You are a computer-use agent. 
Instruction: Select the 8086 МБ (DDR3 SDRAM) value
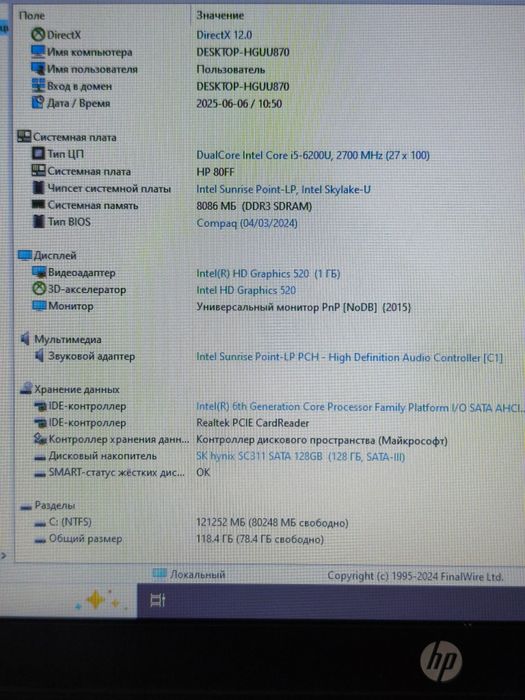click(x=254, y=206)
